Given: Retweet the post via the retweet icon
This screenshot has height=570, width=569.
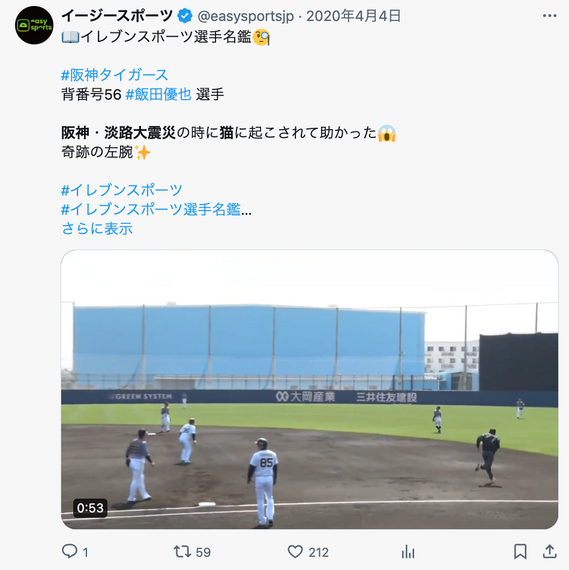Looking at the screenshot, I should 183,551.
